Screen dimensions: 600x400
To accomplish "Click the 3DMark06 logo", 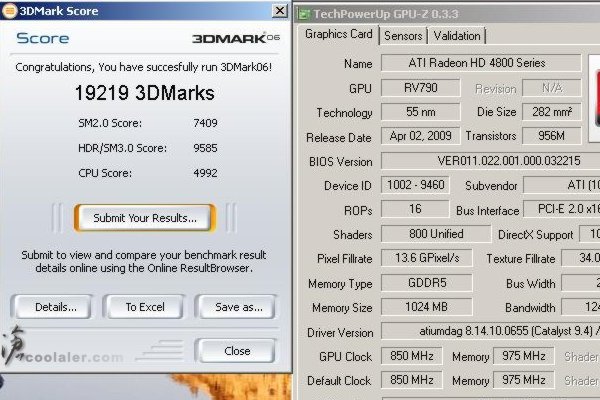I will (236, 38).
